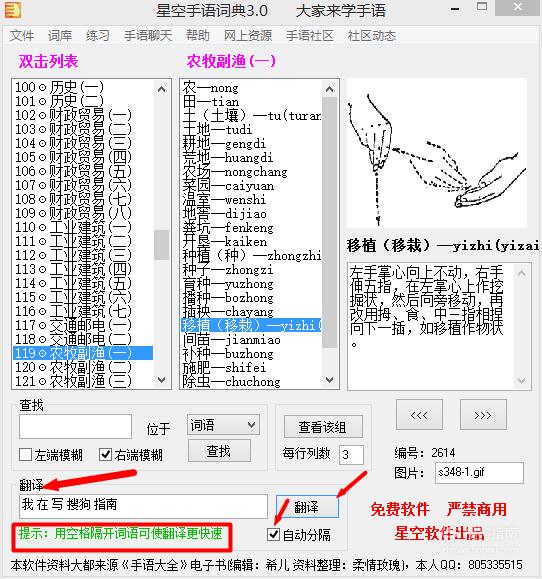This screenshot has width=542, height=579.
Task: Expand the 词语 dropdown
Action: point(223,425)
